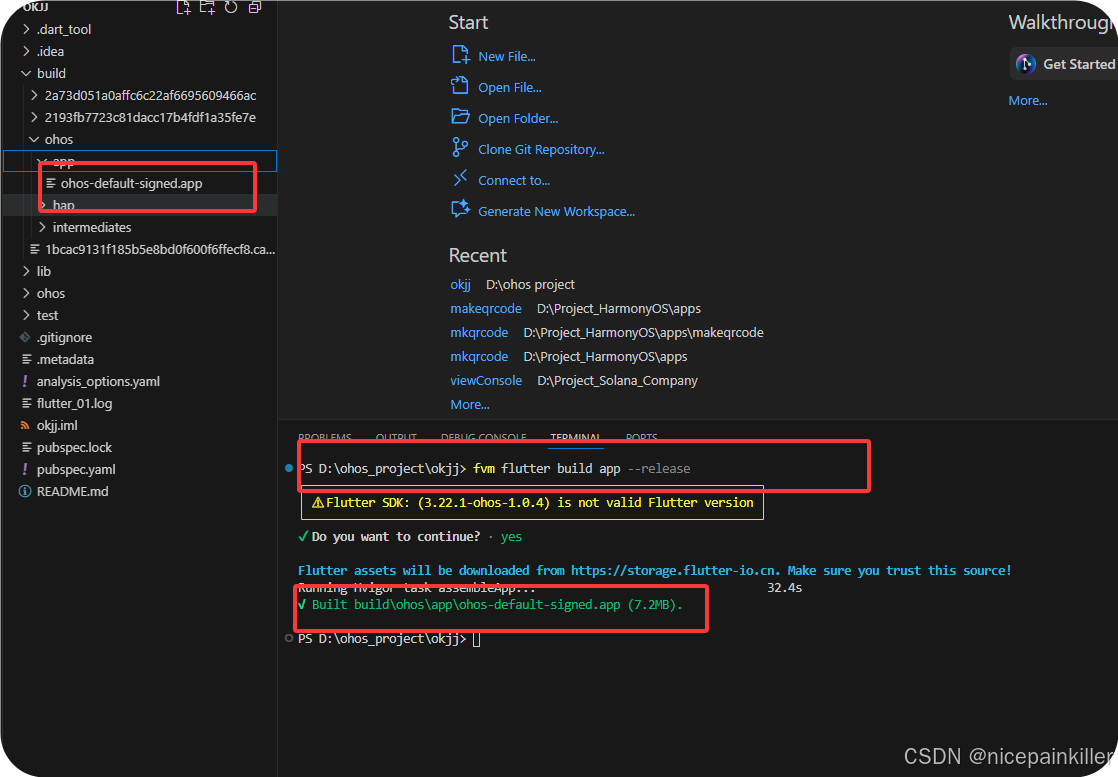Open the DEBUG CONSOLE tab

(x=483, y=437)
